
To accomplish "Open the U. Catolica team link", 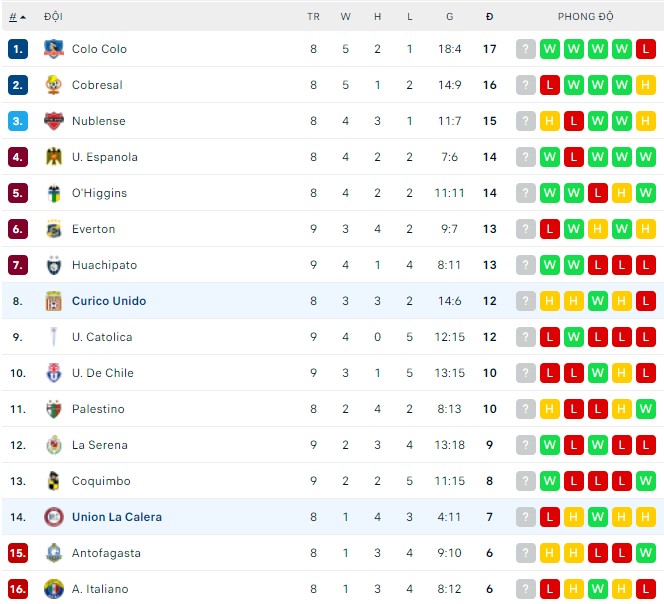I will [102, 337].
